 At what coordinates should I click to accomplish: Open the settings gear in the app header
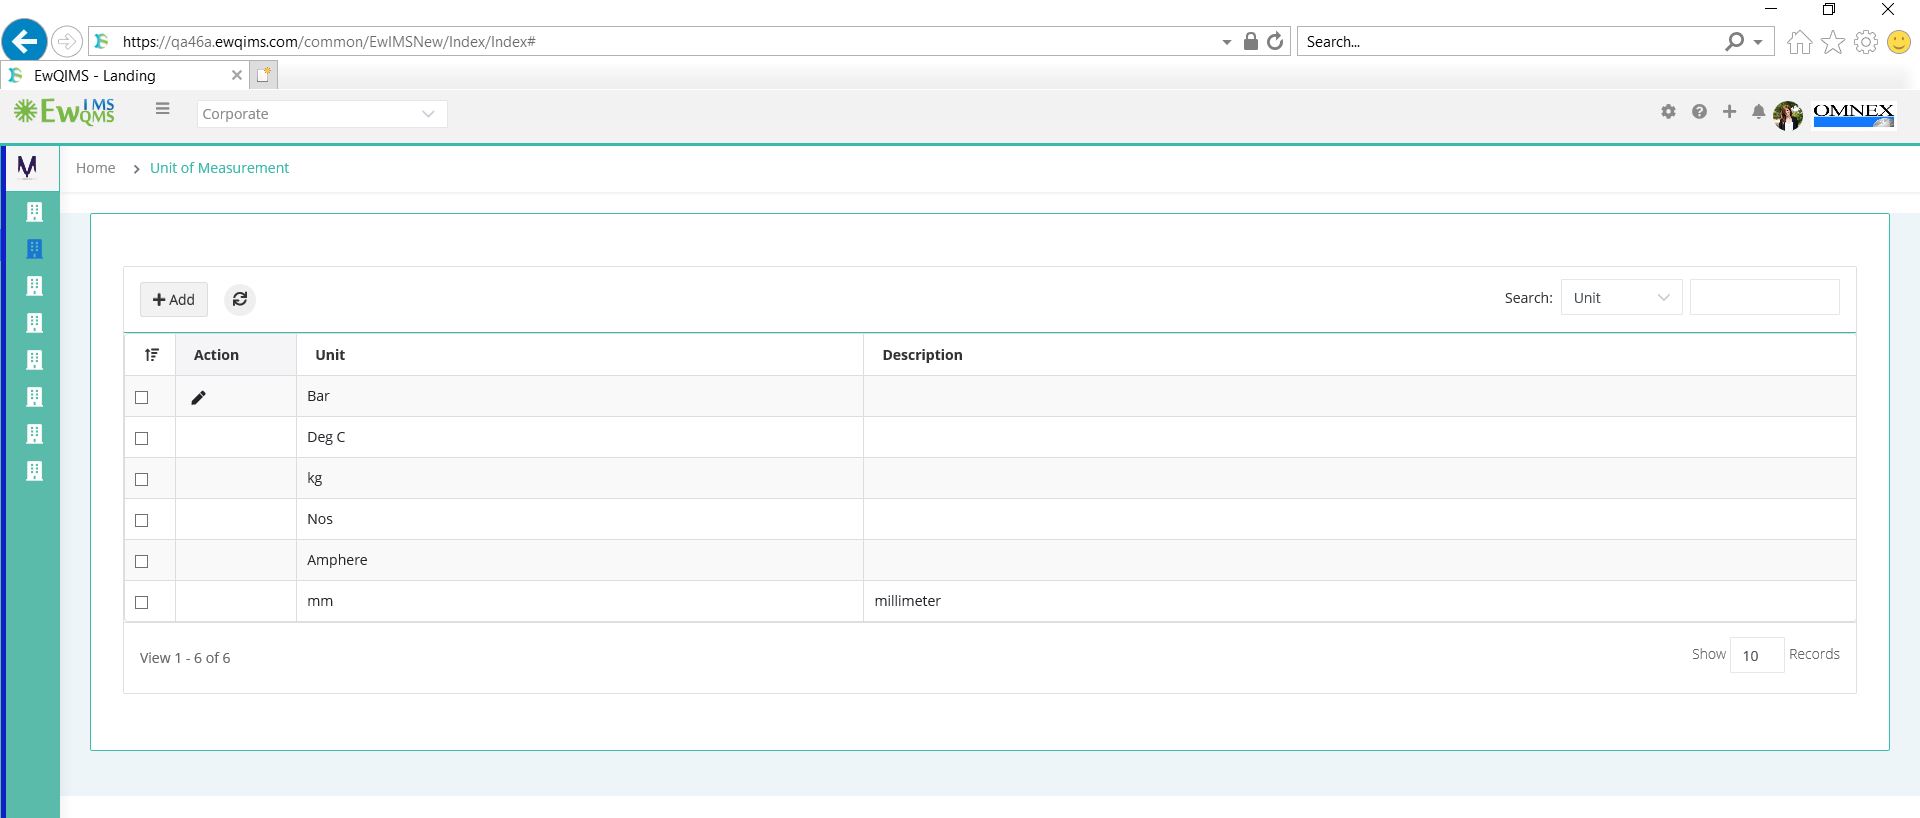point(1668,112)
